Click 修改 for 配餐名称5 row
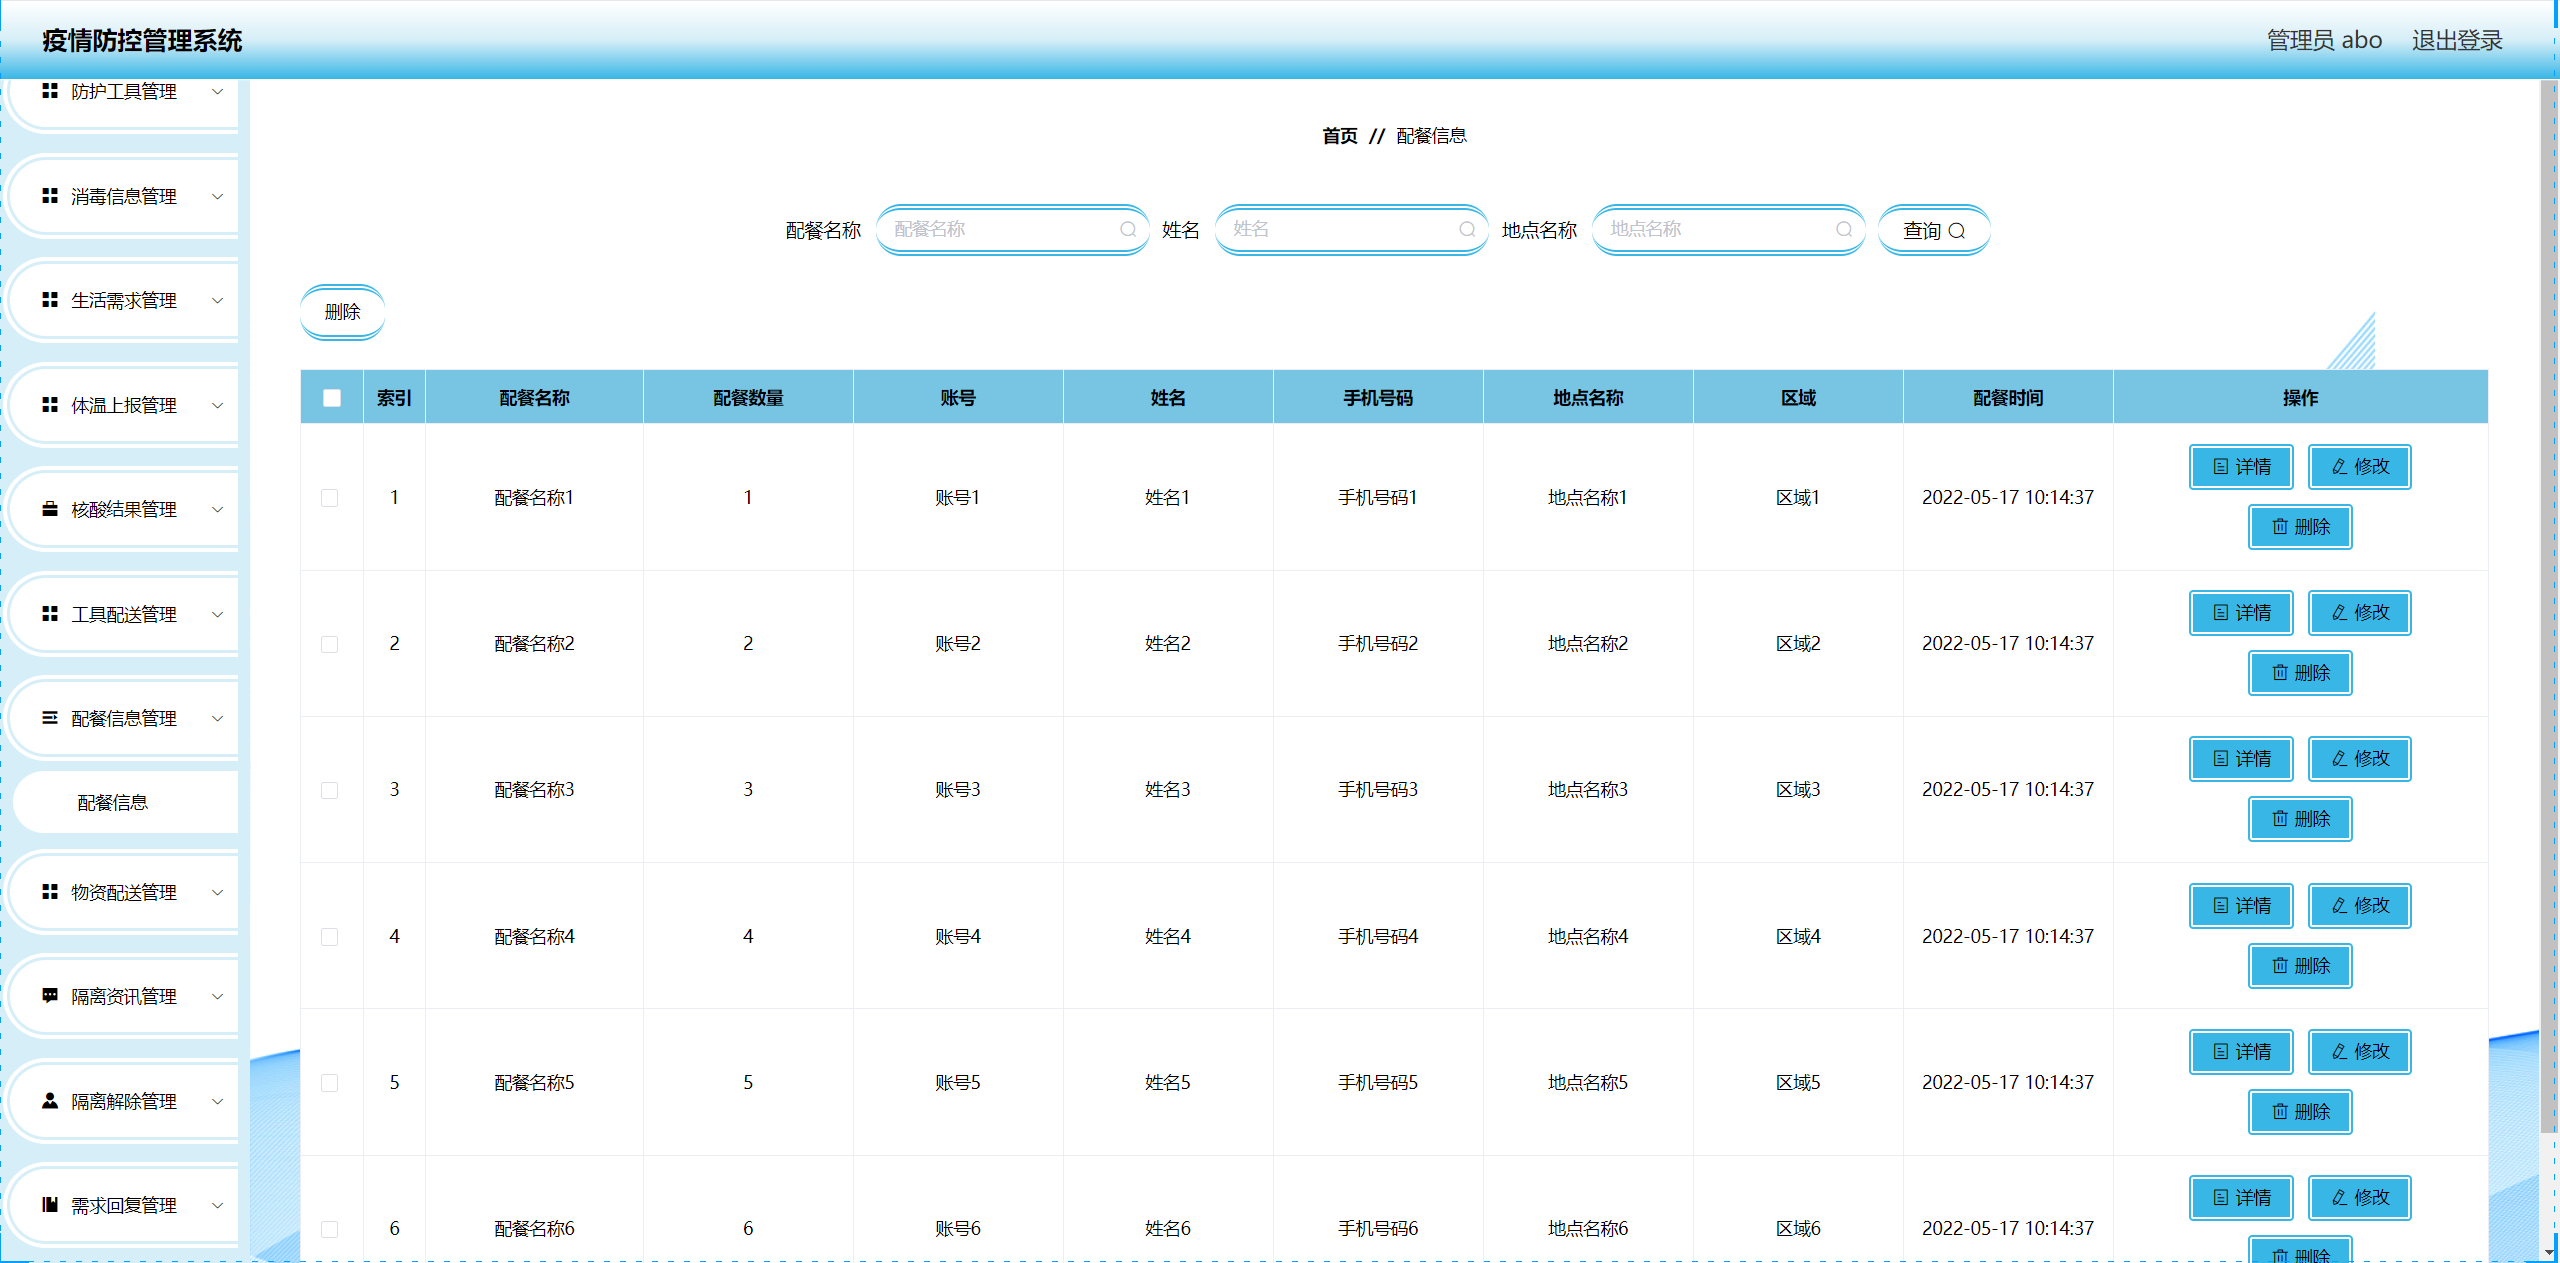The height and width of the screenshot is (1263, 2560). click(2360, 1052)
